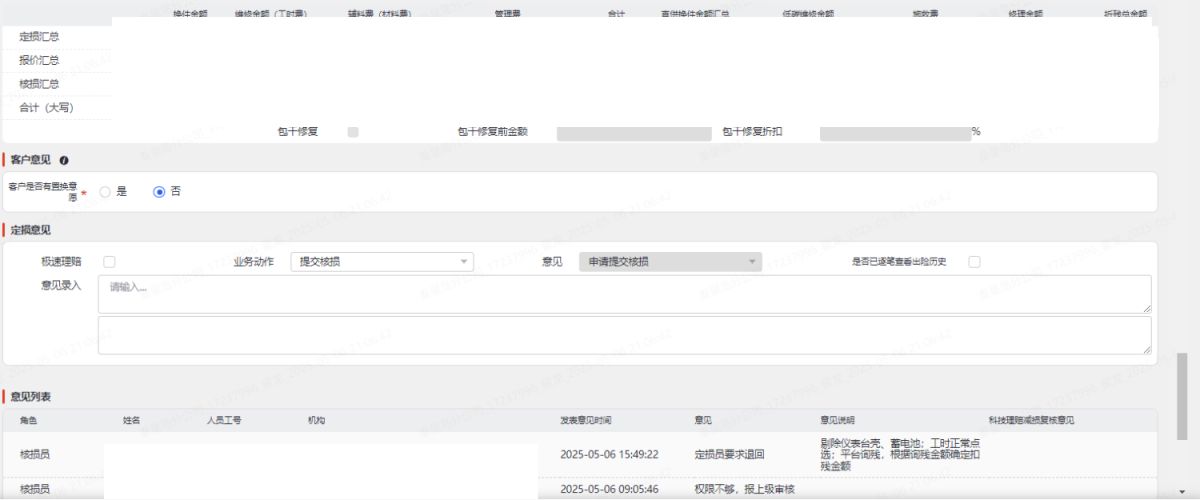
Task: Click resize handle of second opinion text box
Action: point(1146,349)
